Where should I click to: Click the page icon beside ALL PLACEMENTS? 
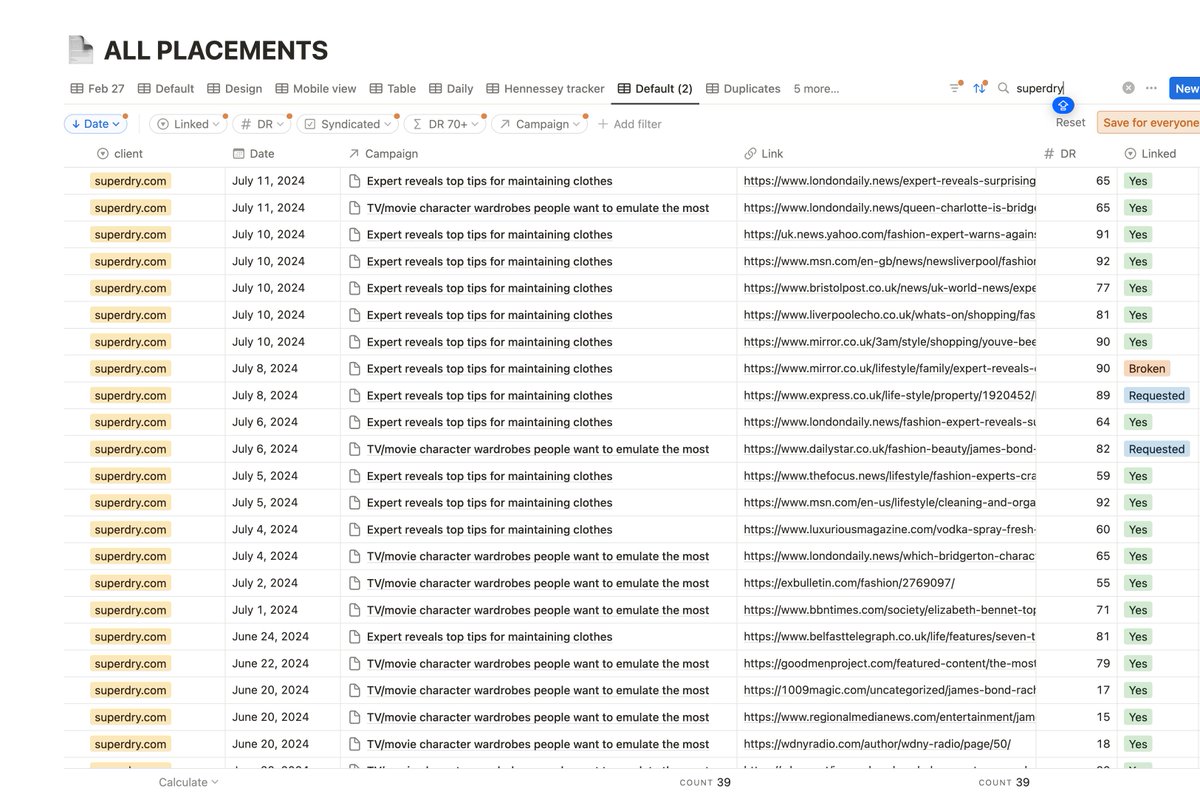pyautogui.click(x=80, y=49)
